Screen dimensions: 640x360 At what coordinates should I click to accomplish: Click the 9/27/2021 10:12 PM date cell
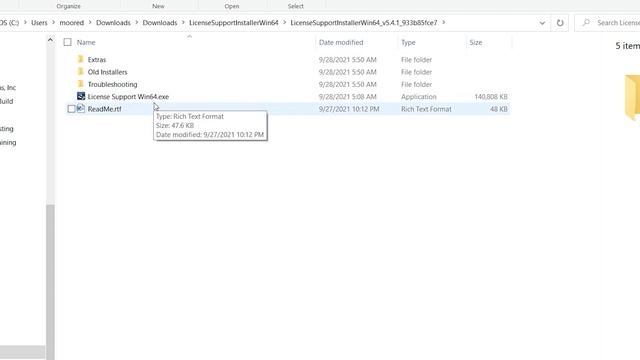point(349,109)
